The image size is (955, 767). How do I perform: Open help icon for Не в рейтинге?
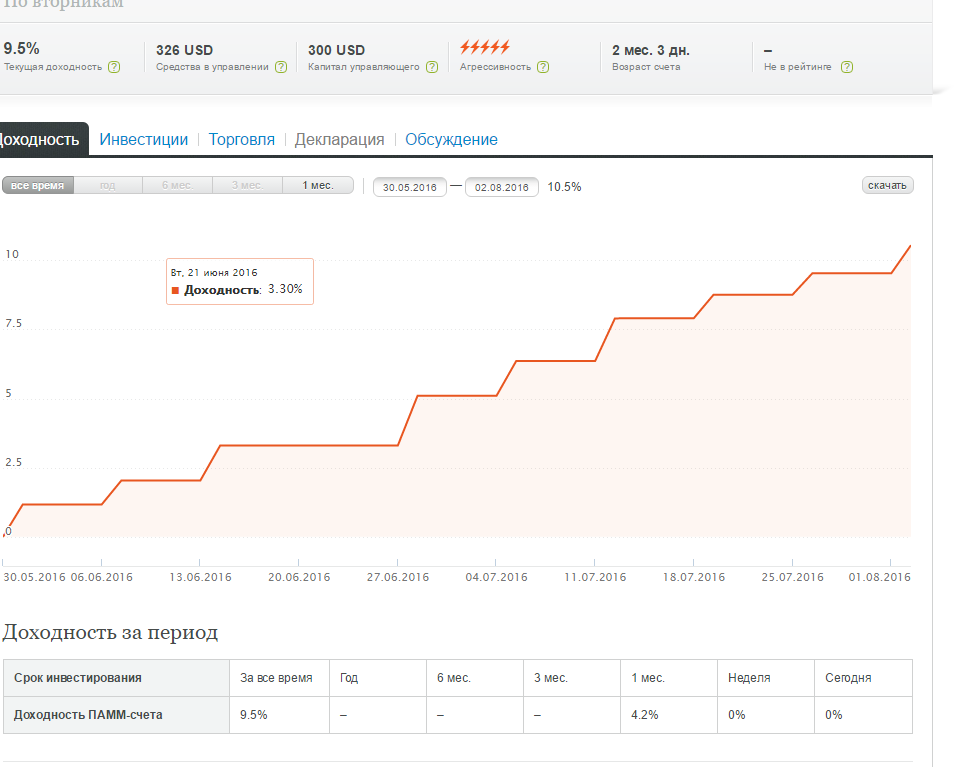[x=847, y=67]
